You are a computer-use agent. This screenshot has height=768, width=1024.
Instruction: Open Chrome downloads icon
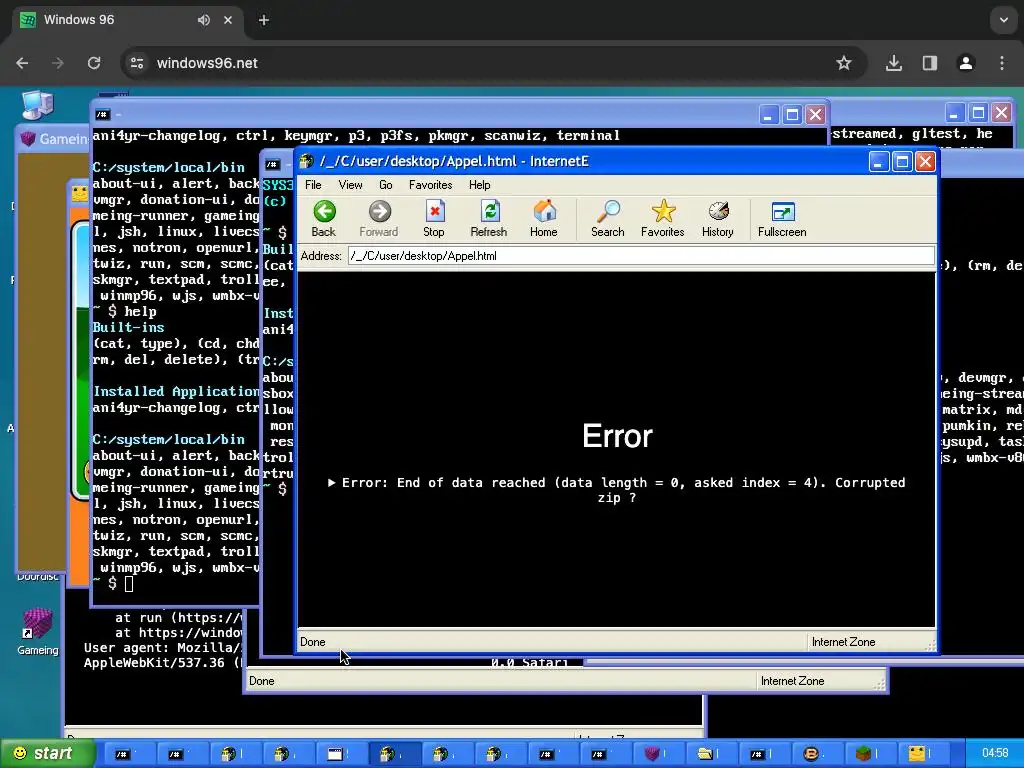point(894,63)
